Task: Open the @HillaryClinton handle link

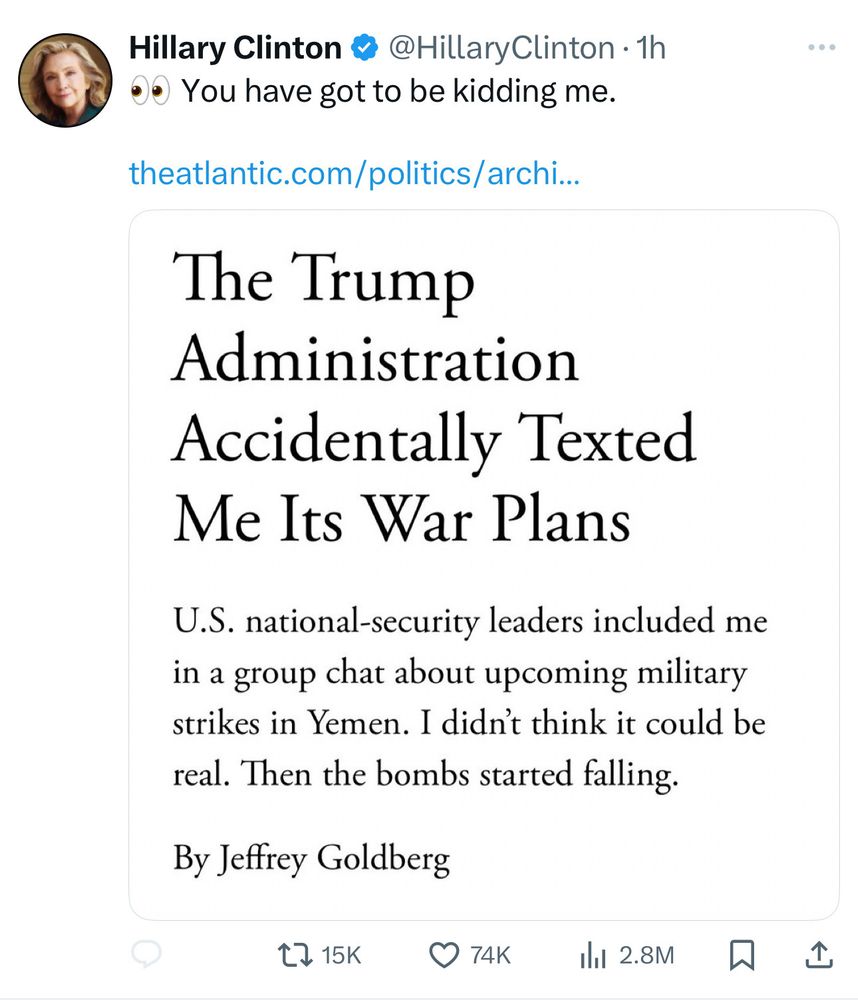Action: (x=500, y=47)
